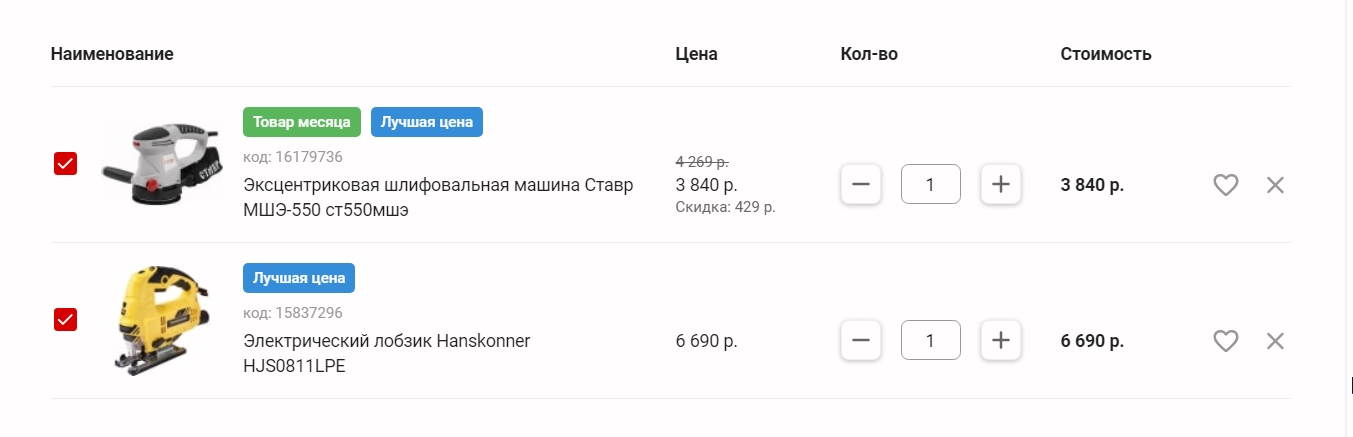1353x437 pixels.
Task: Remove Hanskonner jigsaw from cart
Action: [x=1275, y=341]
